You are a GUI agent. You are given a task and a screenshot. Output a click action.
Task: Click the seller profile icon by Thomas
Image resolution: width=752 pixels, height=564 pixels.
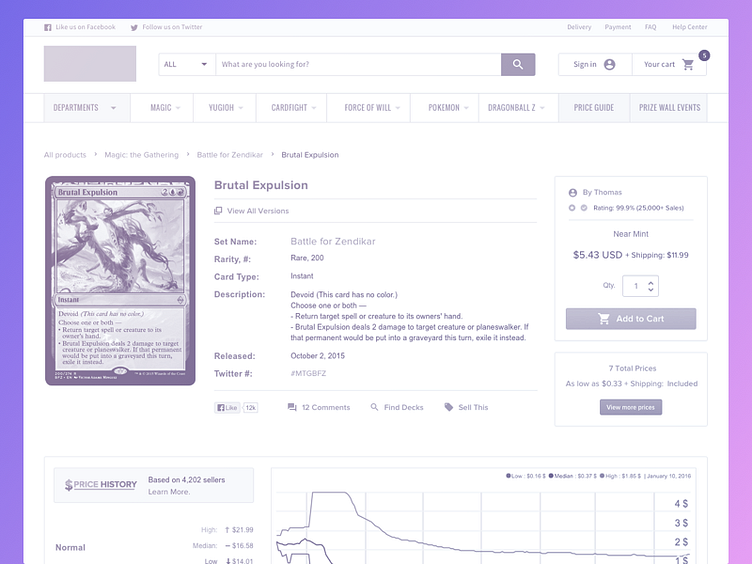[x=573, y=192]
